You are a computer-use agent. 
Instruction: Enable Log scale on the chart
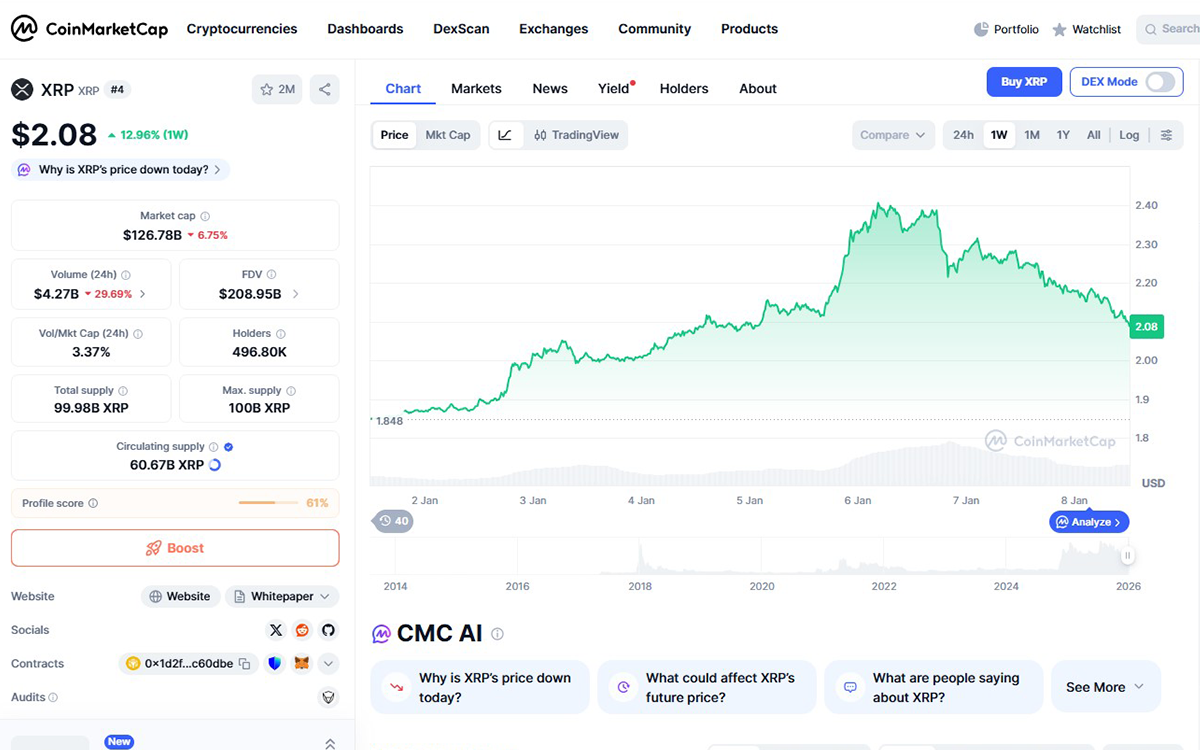(x=1128, y=134)
